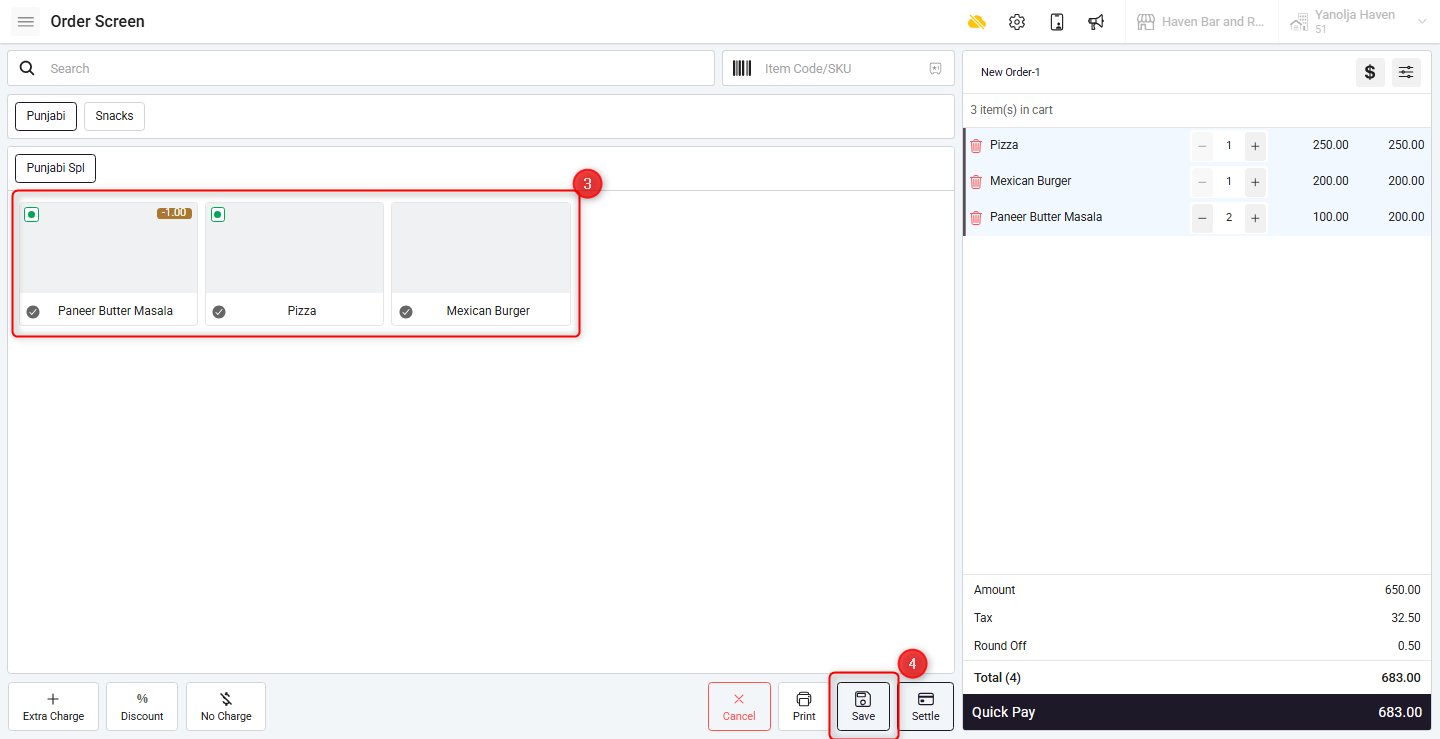Click the yellow cloud sync icon
This screenshot has width=1440, height=739.
(977, 22)
